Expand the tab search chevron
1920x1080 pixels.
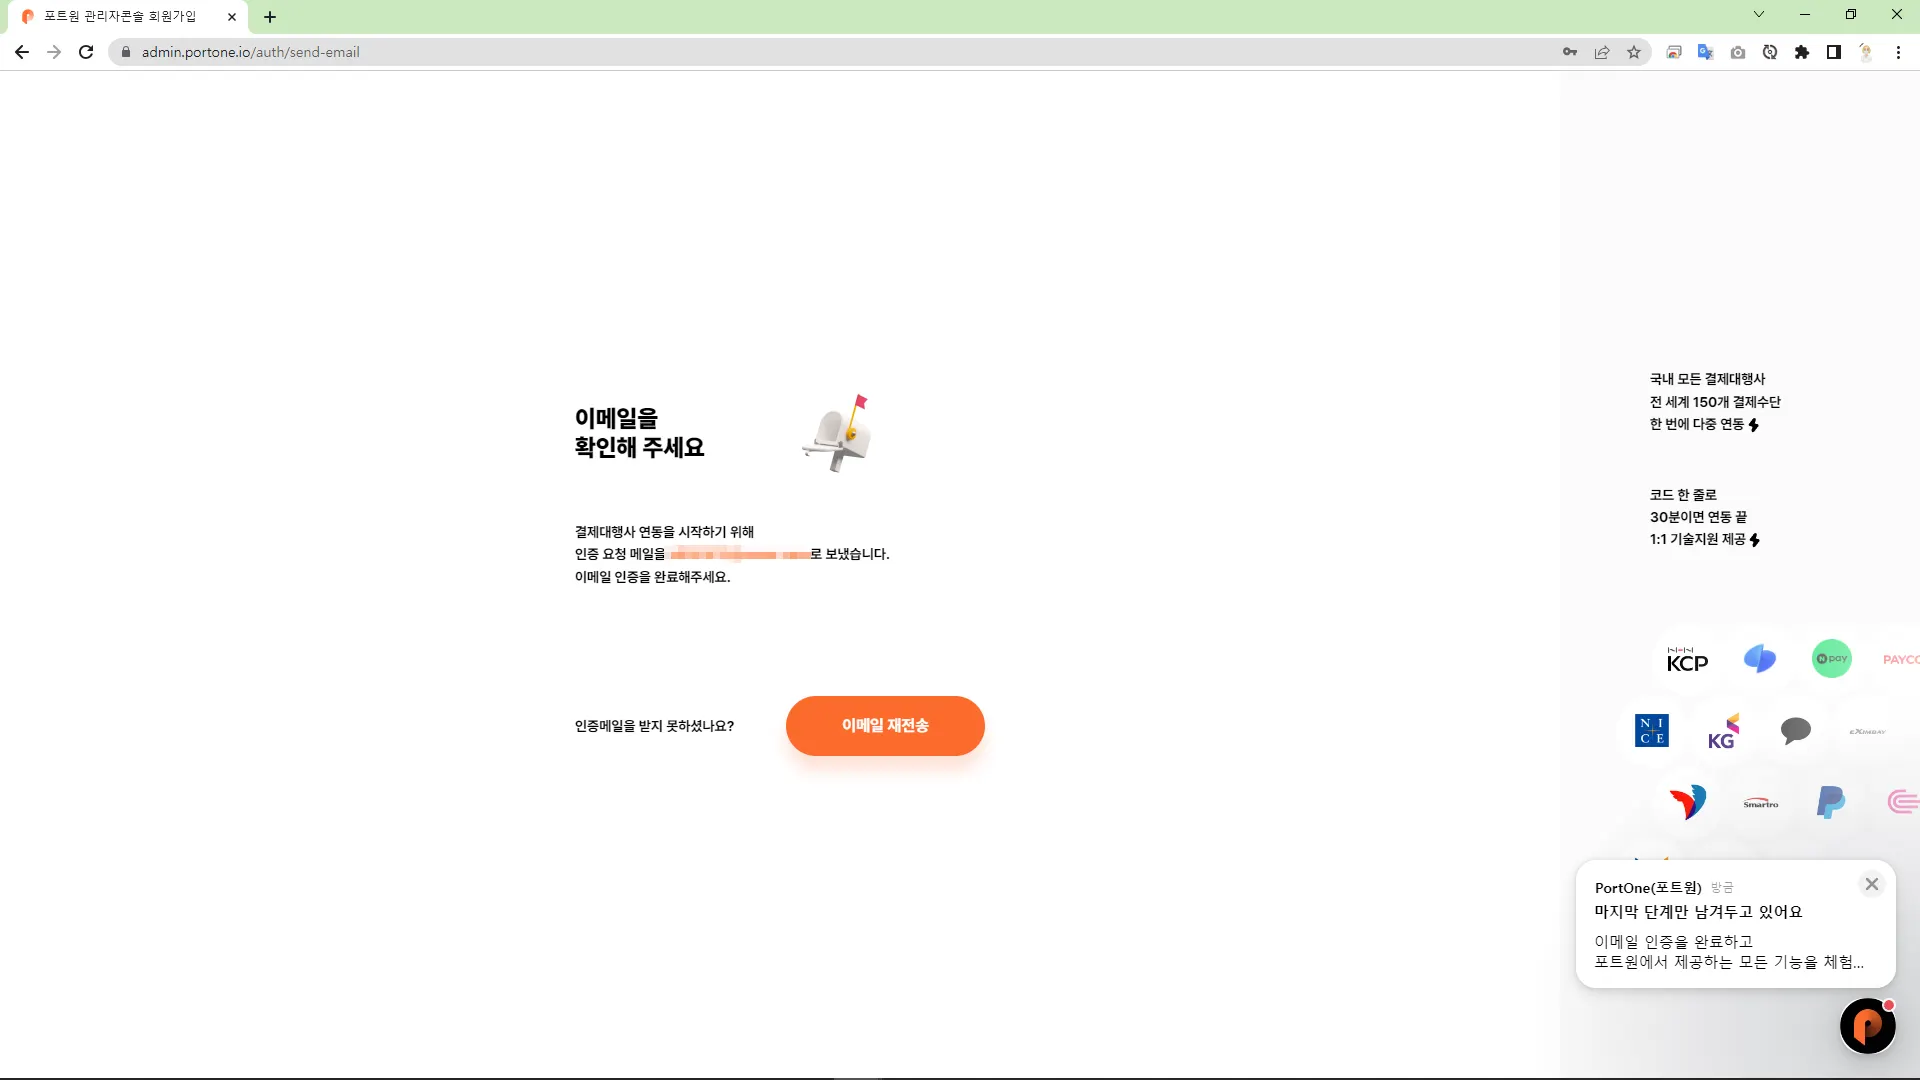click(1759, 15)
